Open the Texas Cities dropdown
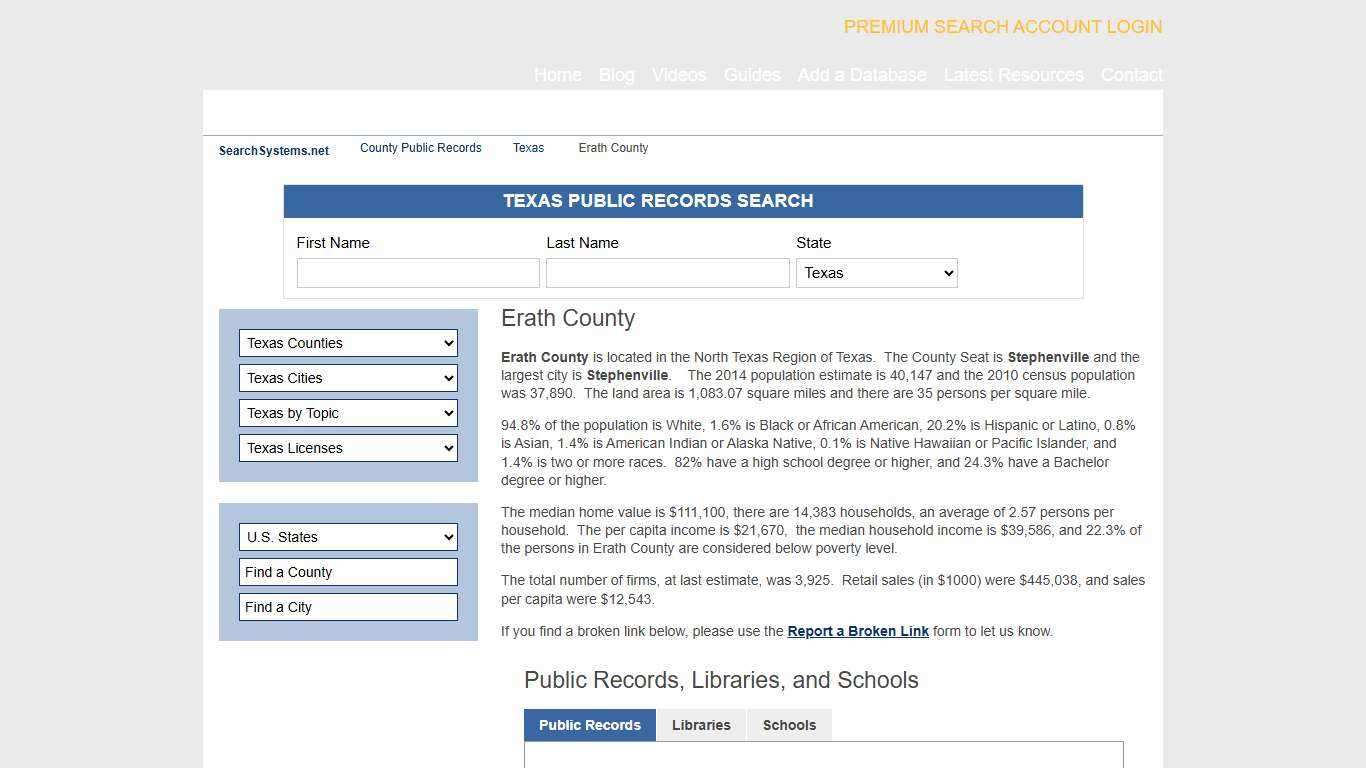The image size is (1366, 768). [348, 378]
